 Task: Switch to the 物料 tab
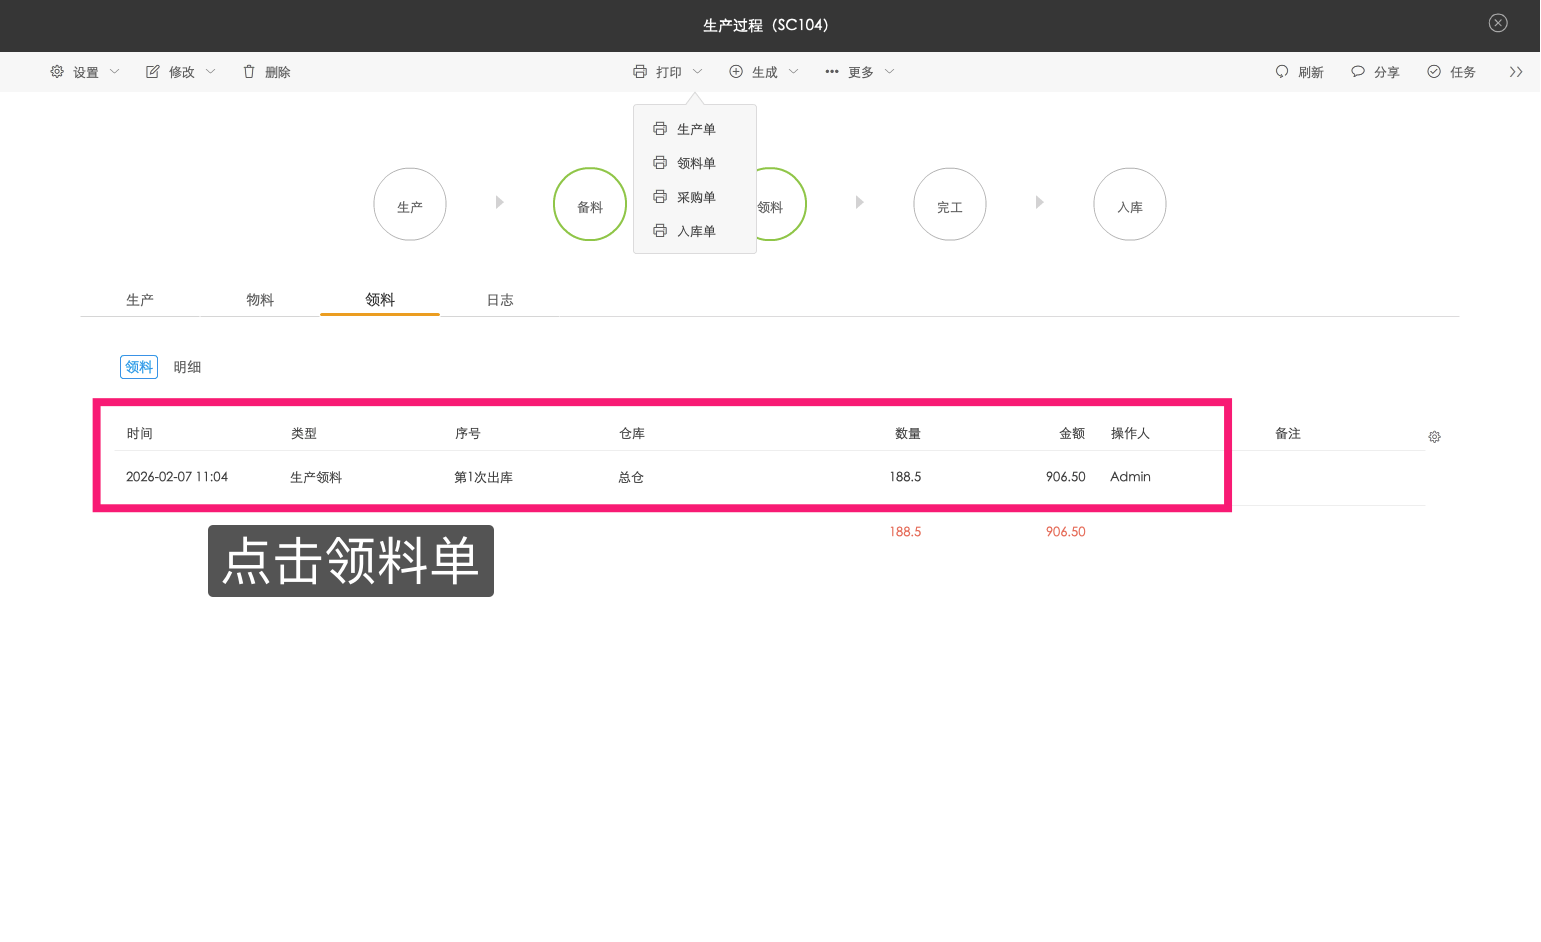tap(260, 300)
